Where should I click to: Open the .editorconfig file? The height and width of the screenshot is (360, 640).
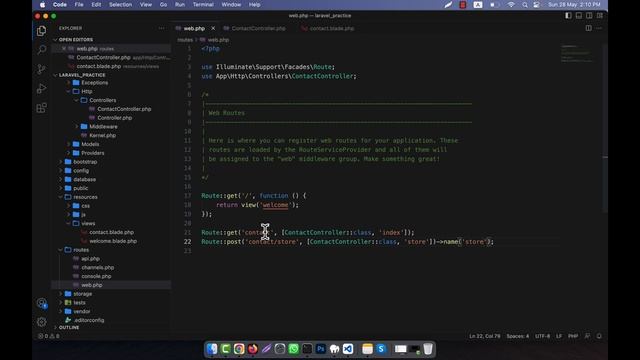(x=89, y=320)
